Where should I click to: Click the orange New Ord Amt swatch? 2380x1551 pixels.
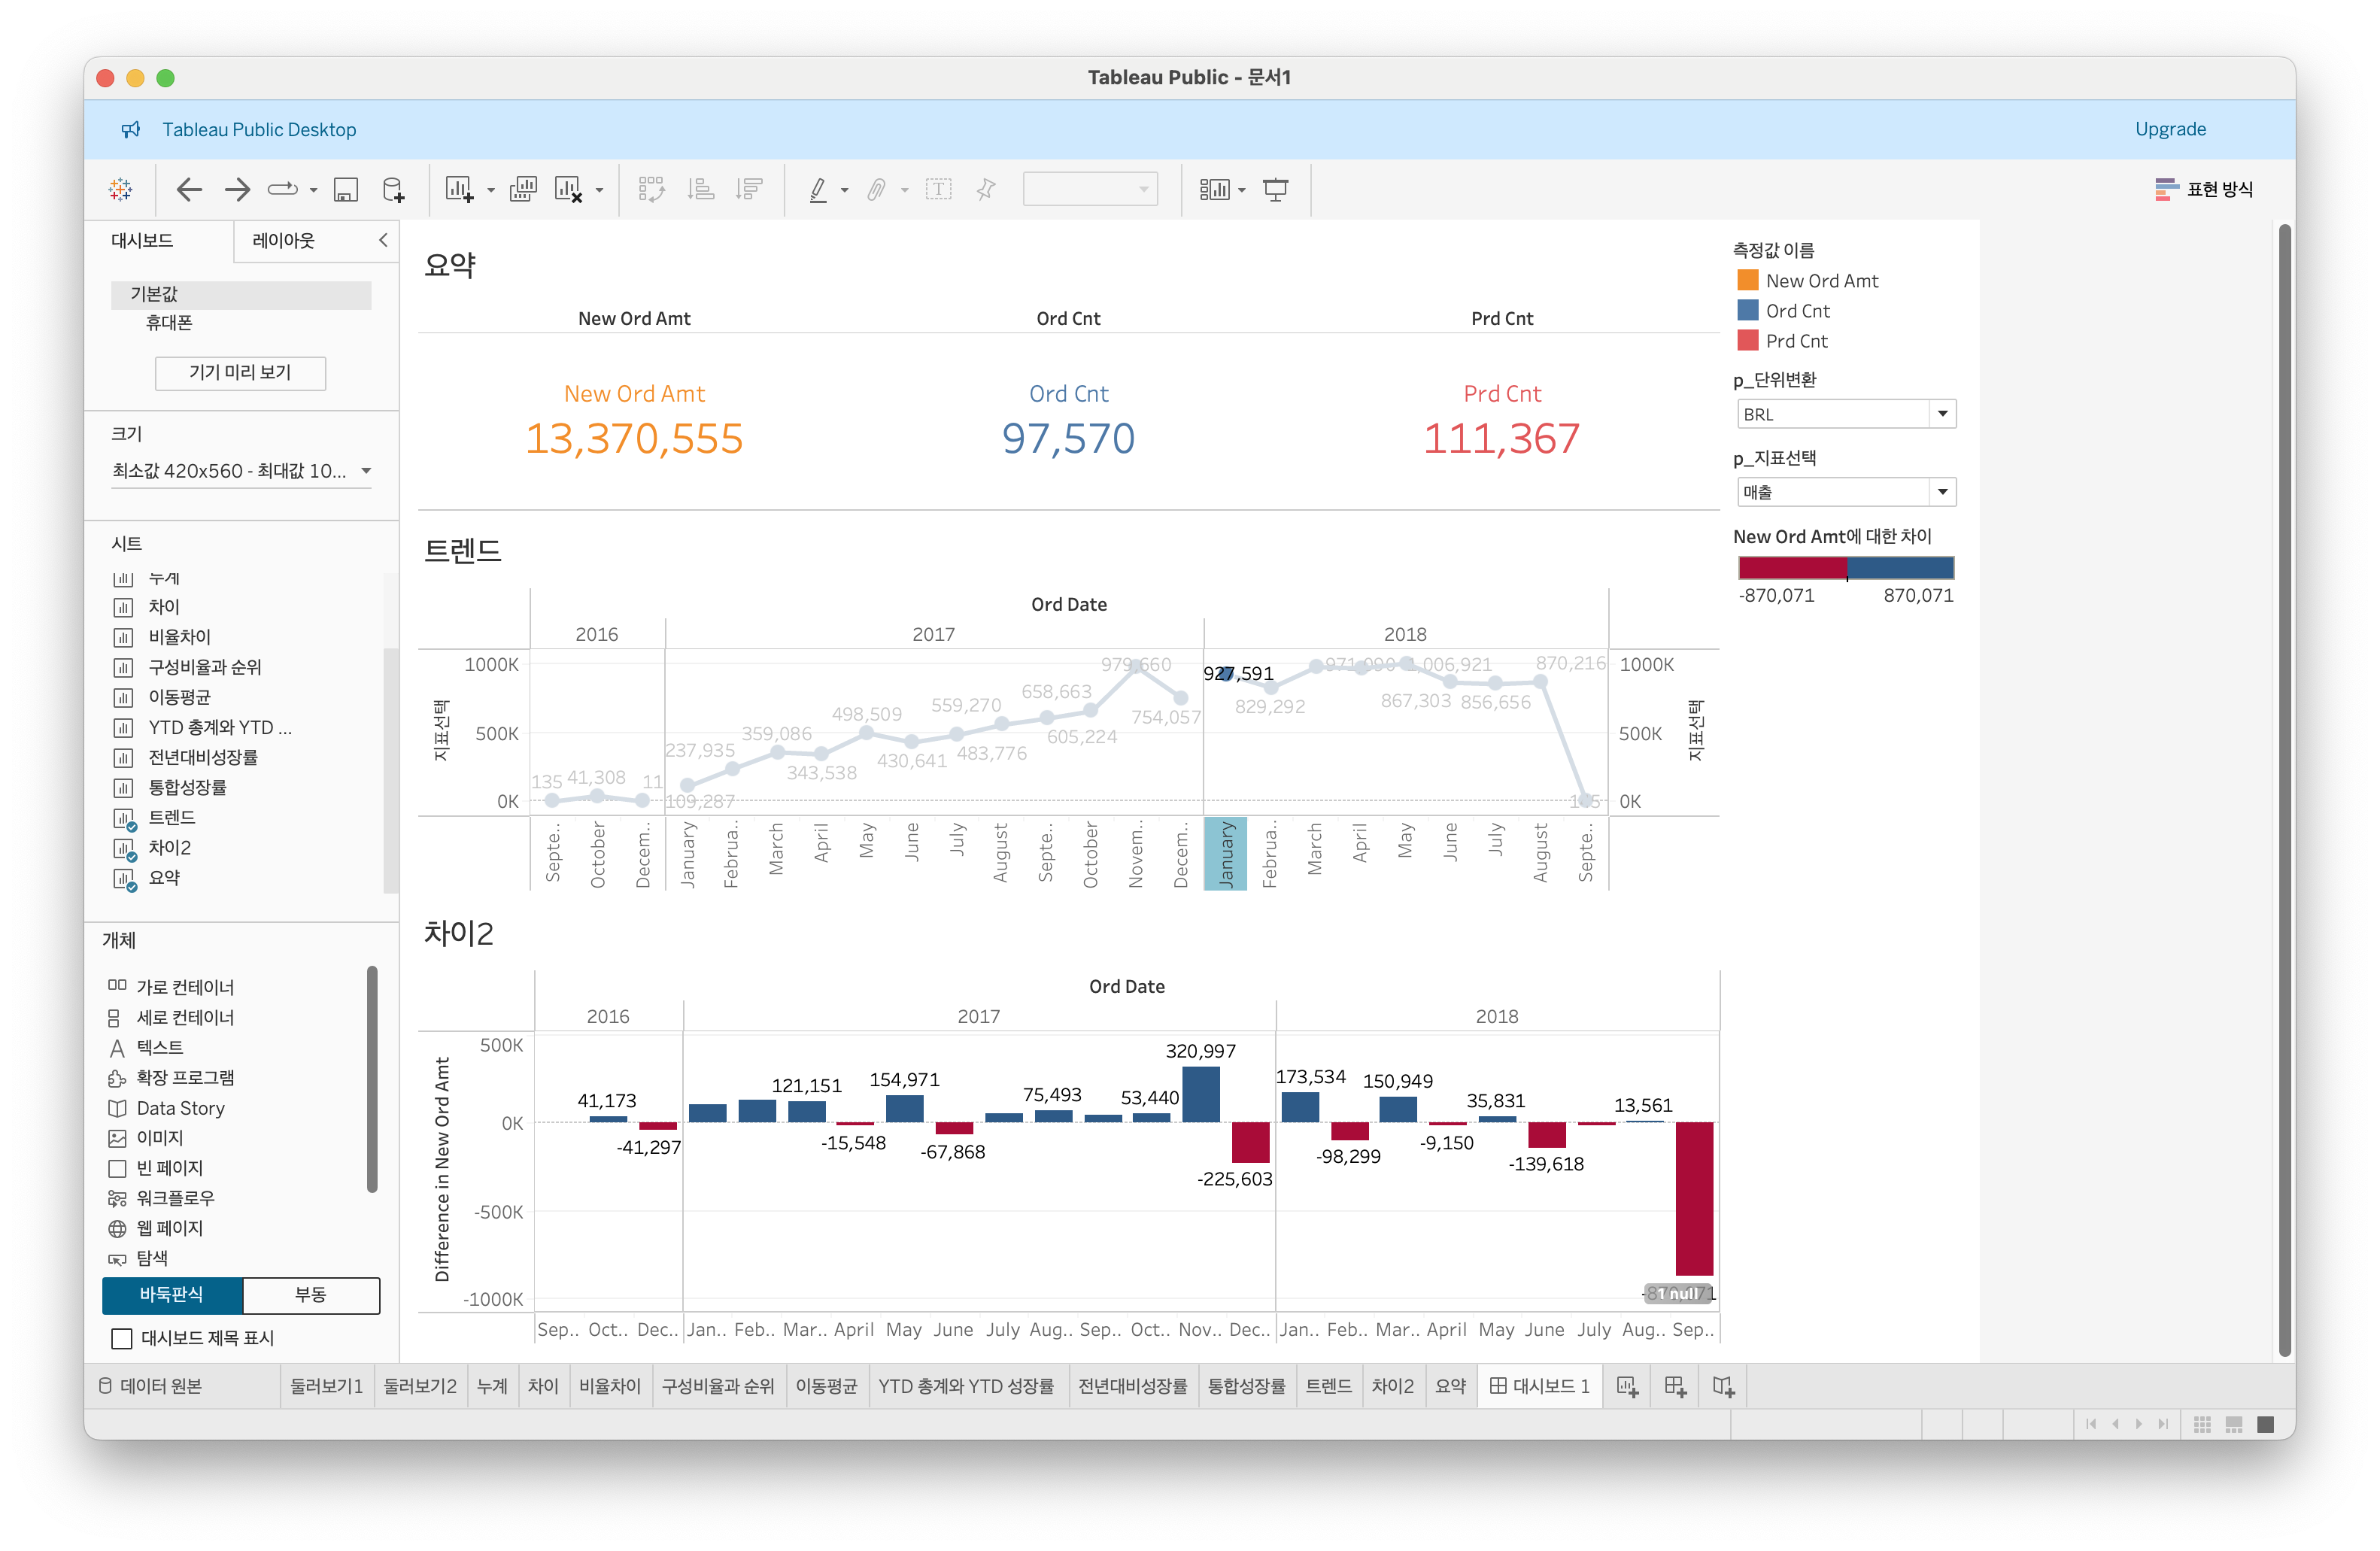pyautogui.click(x=1747, y=281)
